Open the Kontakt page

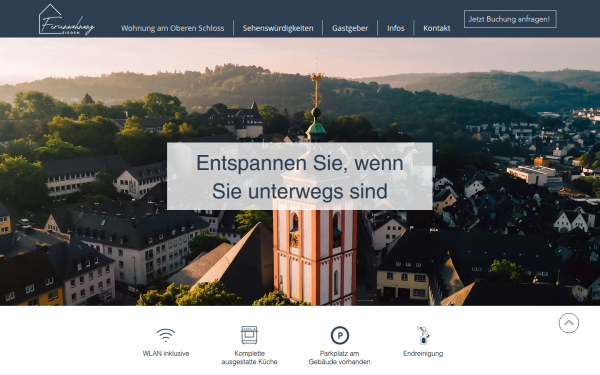point(437,28)
